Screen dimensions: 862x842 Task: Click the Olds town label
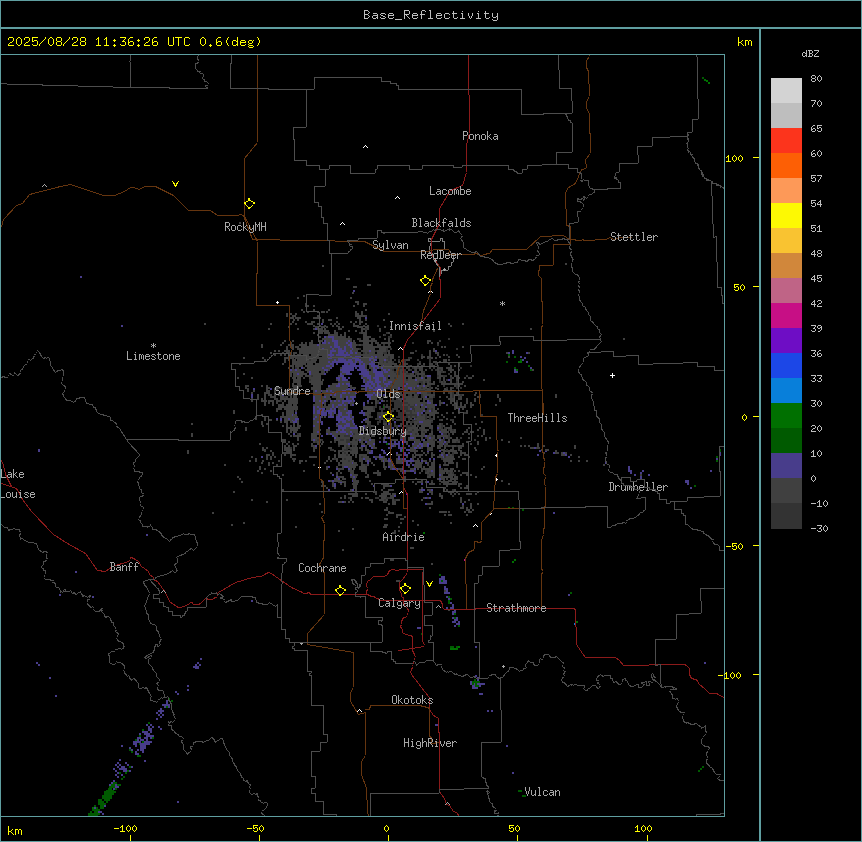coord(388,394)
